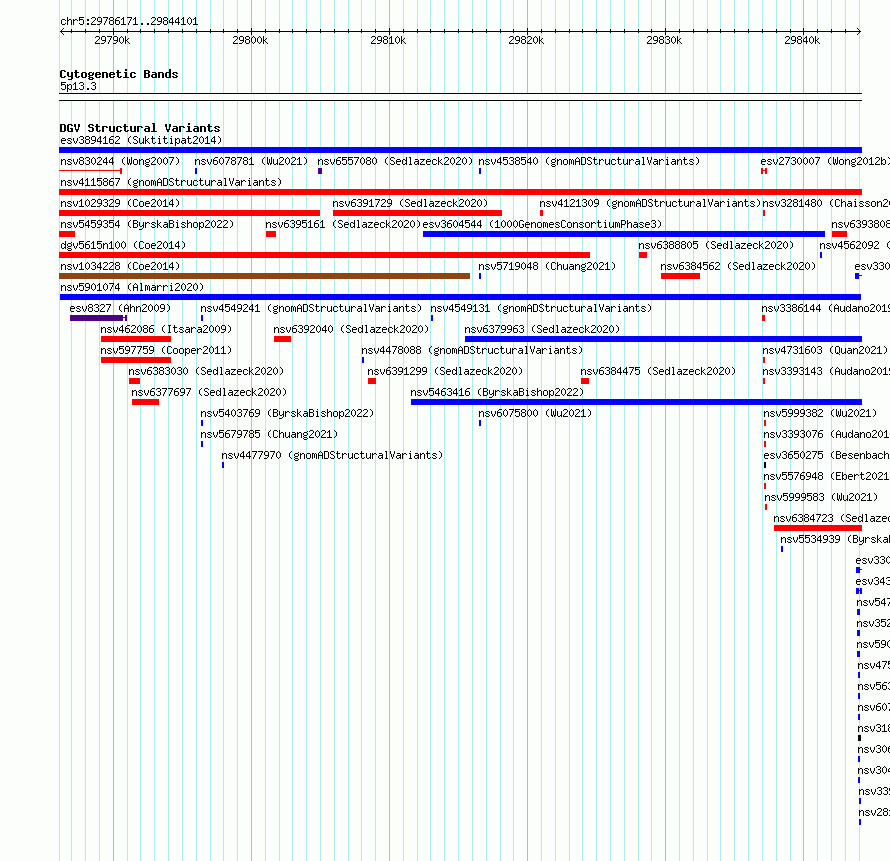Image resolution: width=890 pixels, height=861 pixels.
Task: Open nsv4549241 (gnomADStructuralVariants) variant
Action: (311, 308)
